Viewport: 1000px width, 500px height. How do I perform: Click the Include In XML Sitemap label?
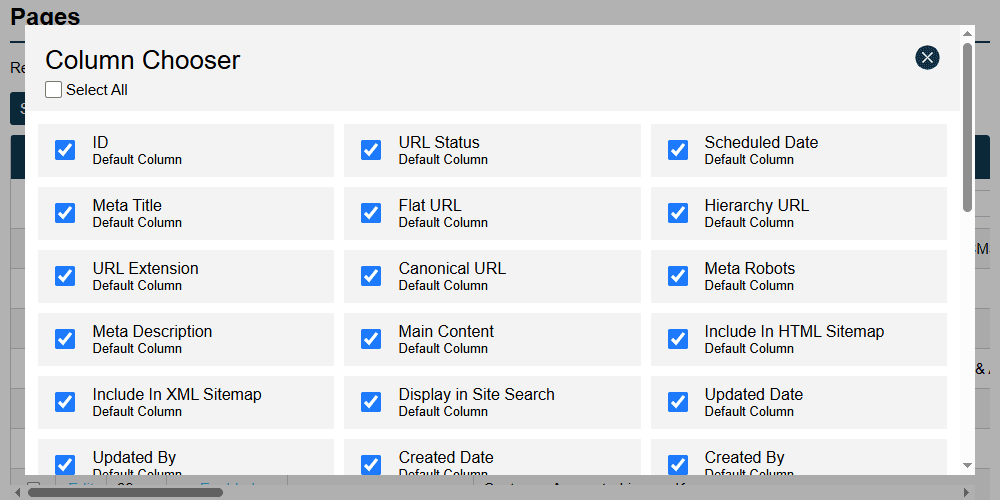click(177, 395)
